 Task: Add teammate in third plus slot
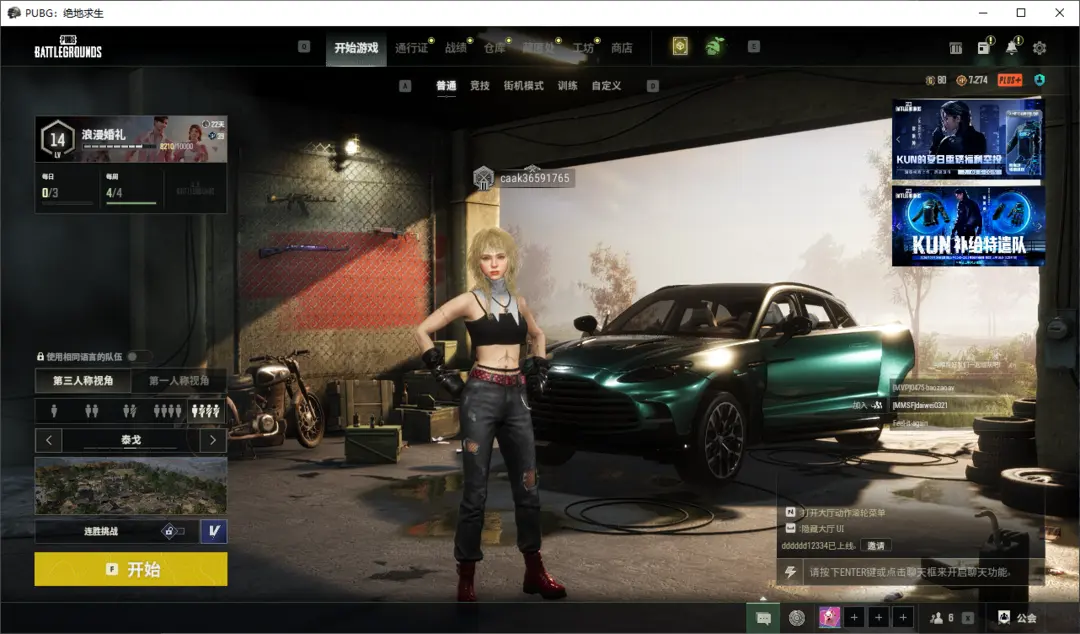(x=904, y=617)
